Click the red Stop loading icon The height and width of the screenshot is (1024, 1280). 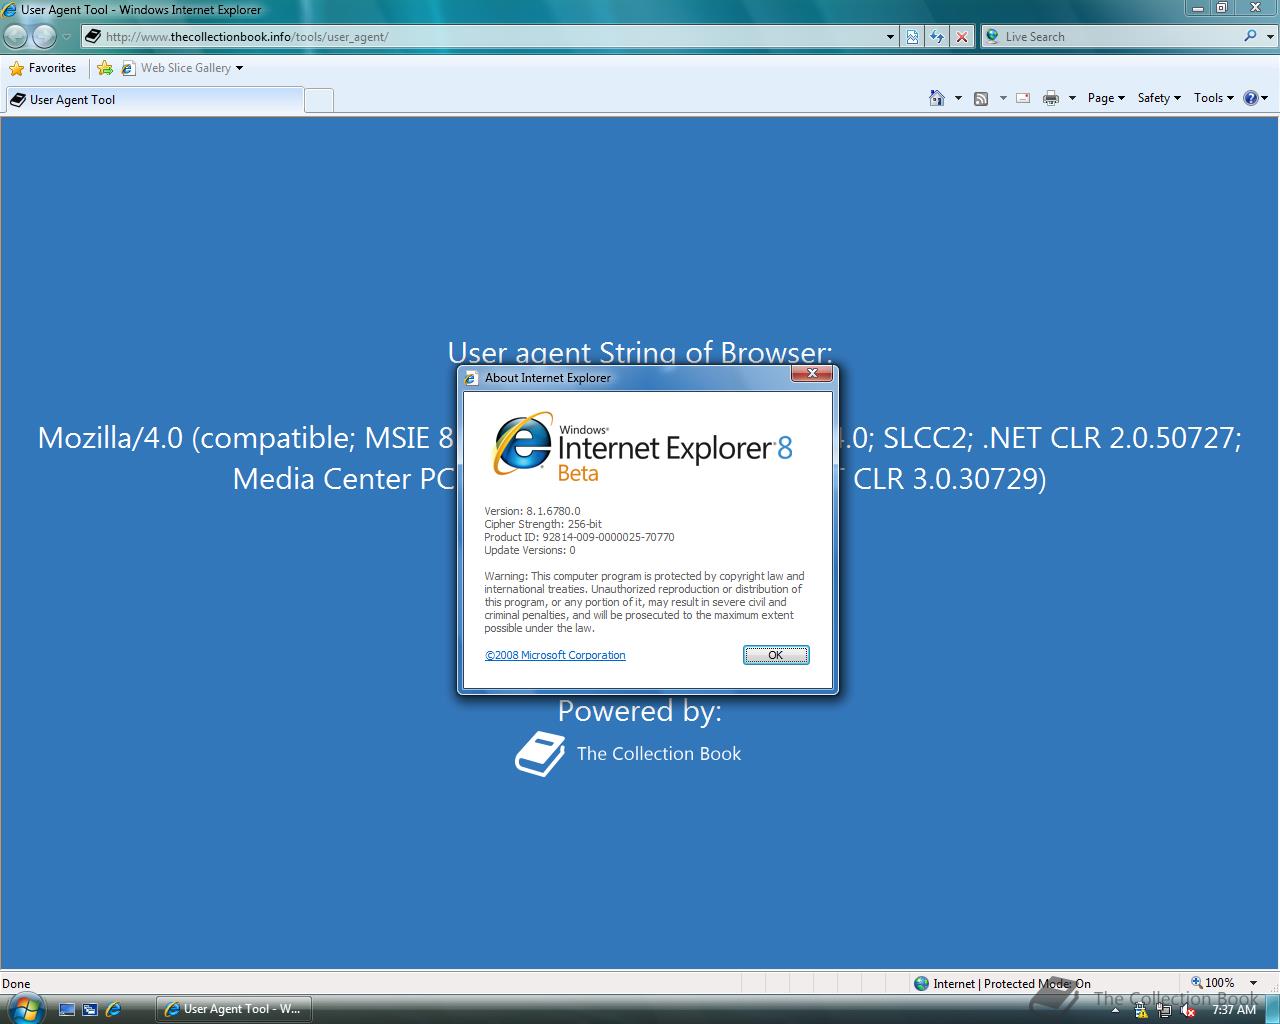click(962, 37)
